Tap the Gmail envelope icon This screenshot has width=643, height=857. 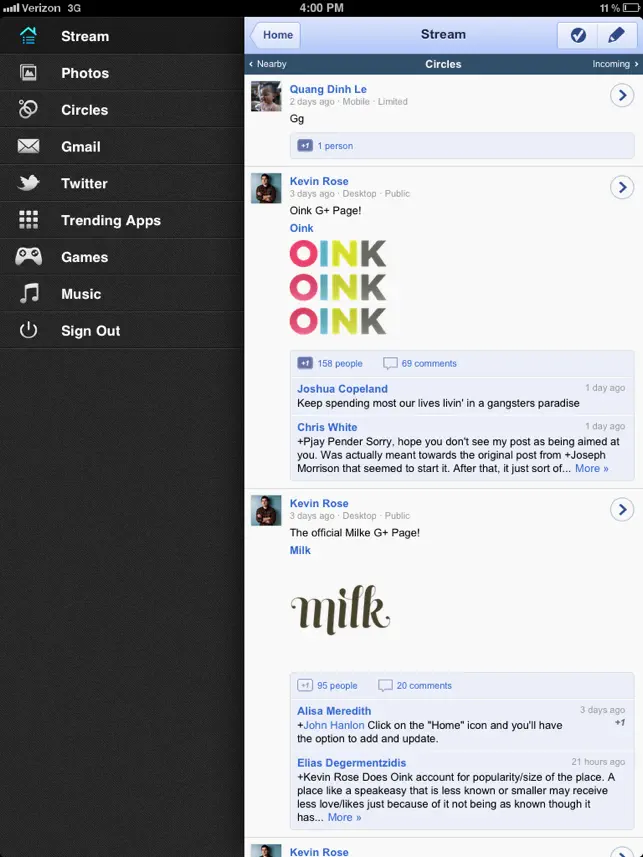[28, 146]
